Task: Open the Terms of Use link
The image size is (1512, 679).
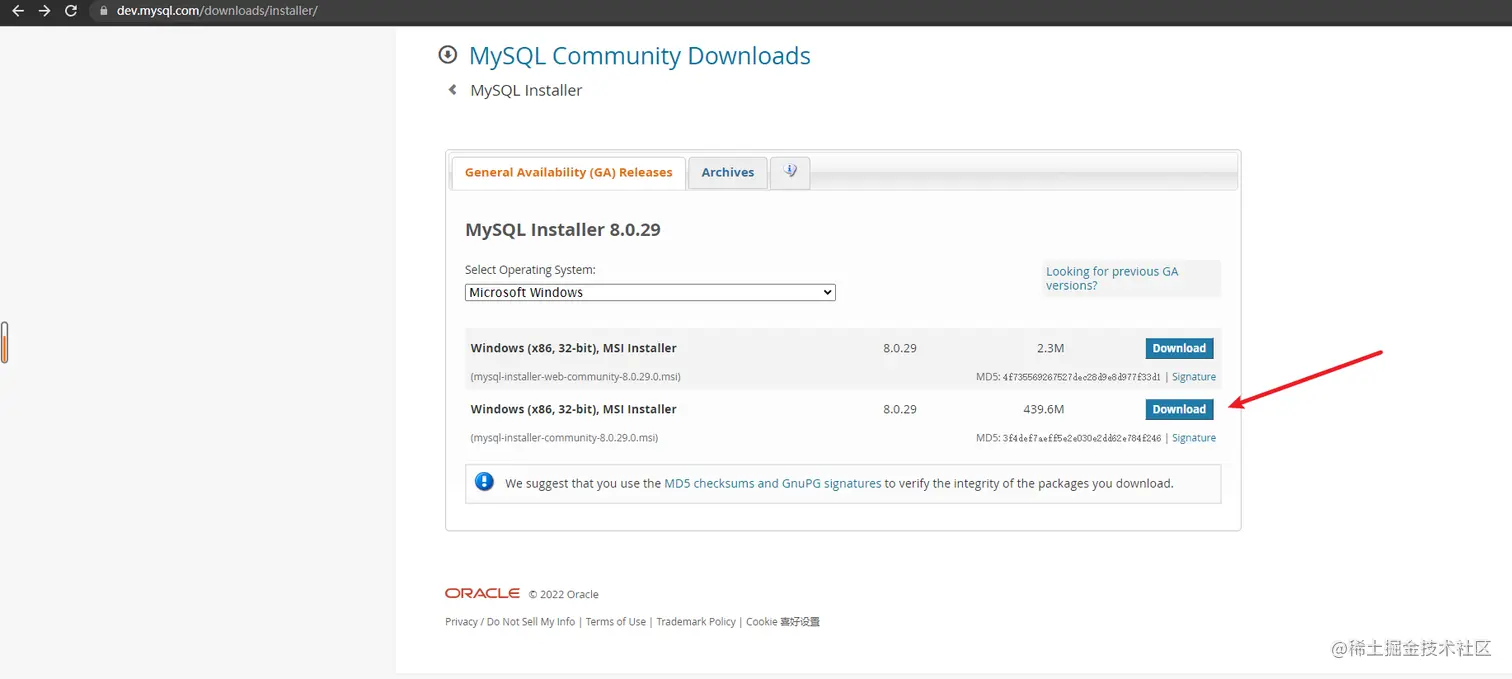Action: coord(616,622)
